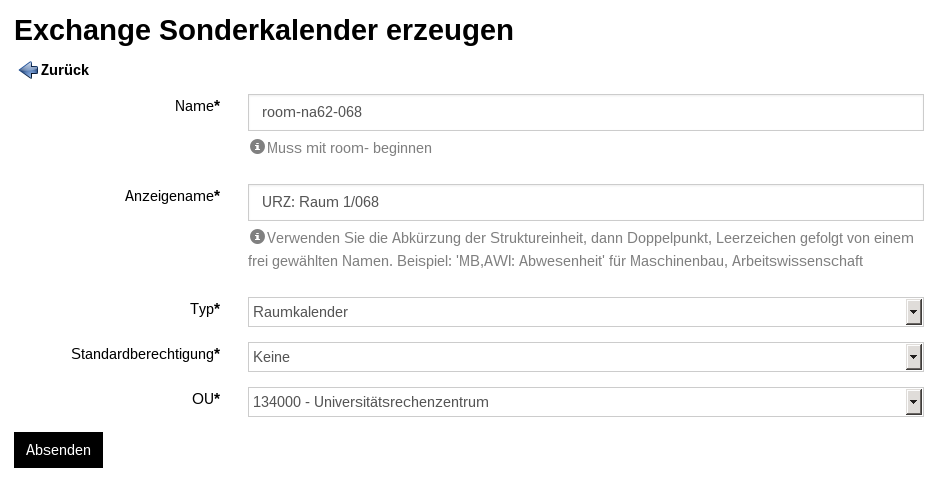Click the blue back arrow icon
Screen dimensions: 939x493
tap(28, 70)
